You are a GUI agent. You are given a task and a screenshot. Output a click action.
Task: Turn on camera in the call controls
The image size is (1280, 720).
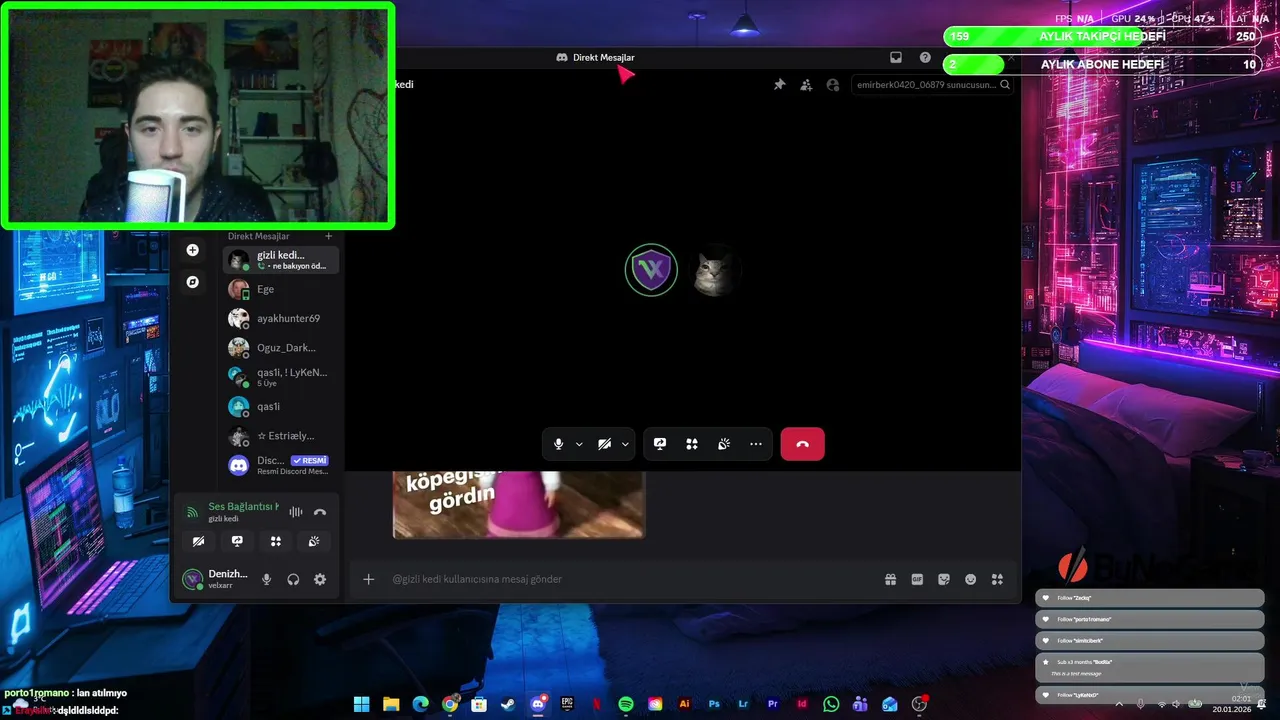604,444
